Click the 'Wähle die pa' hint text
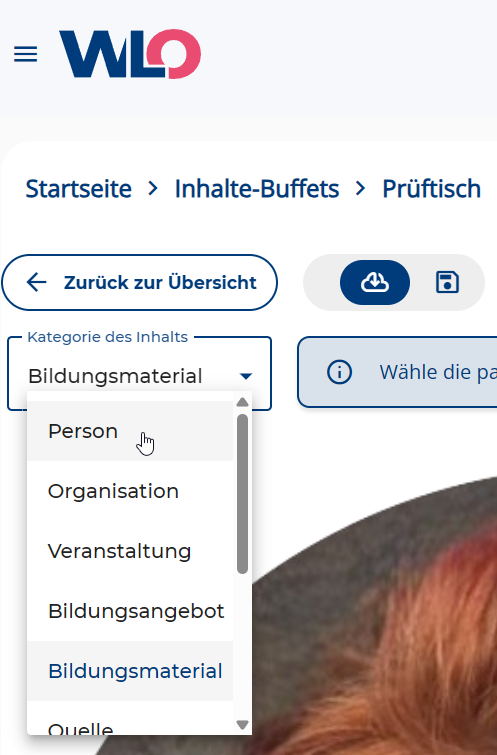497x755 pixels. coord(438,372)
